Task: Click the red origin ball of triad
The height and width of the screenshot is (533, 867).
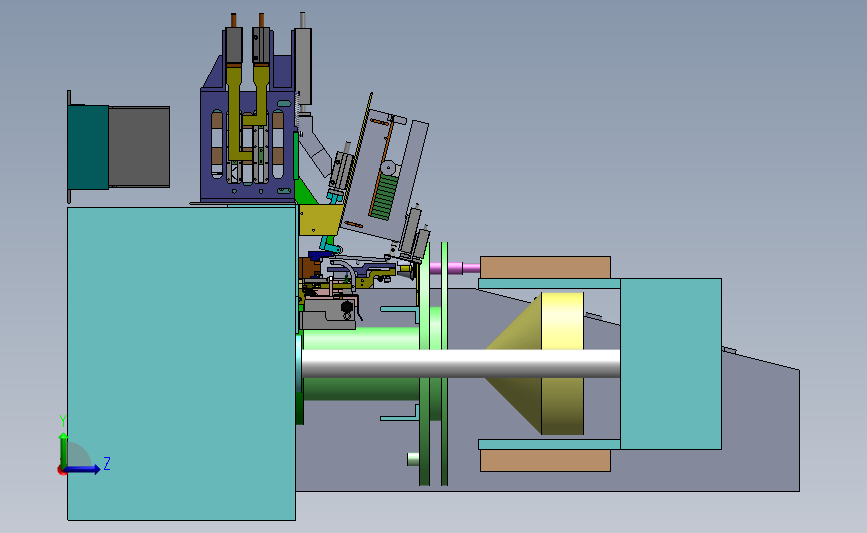Action: [x=61, y=471]
